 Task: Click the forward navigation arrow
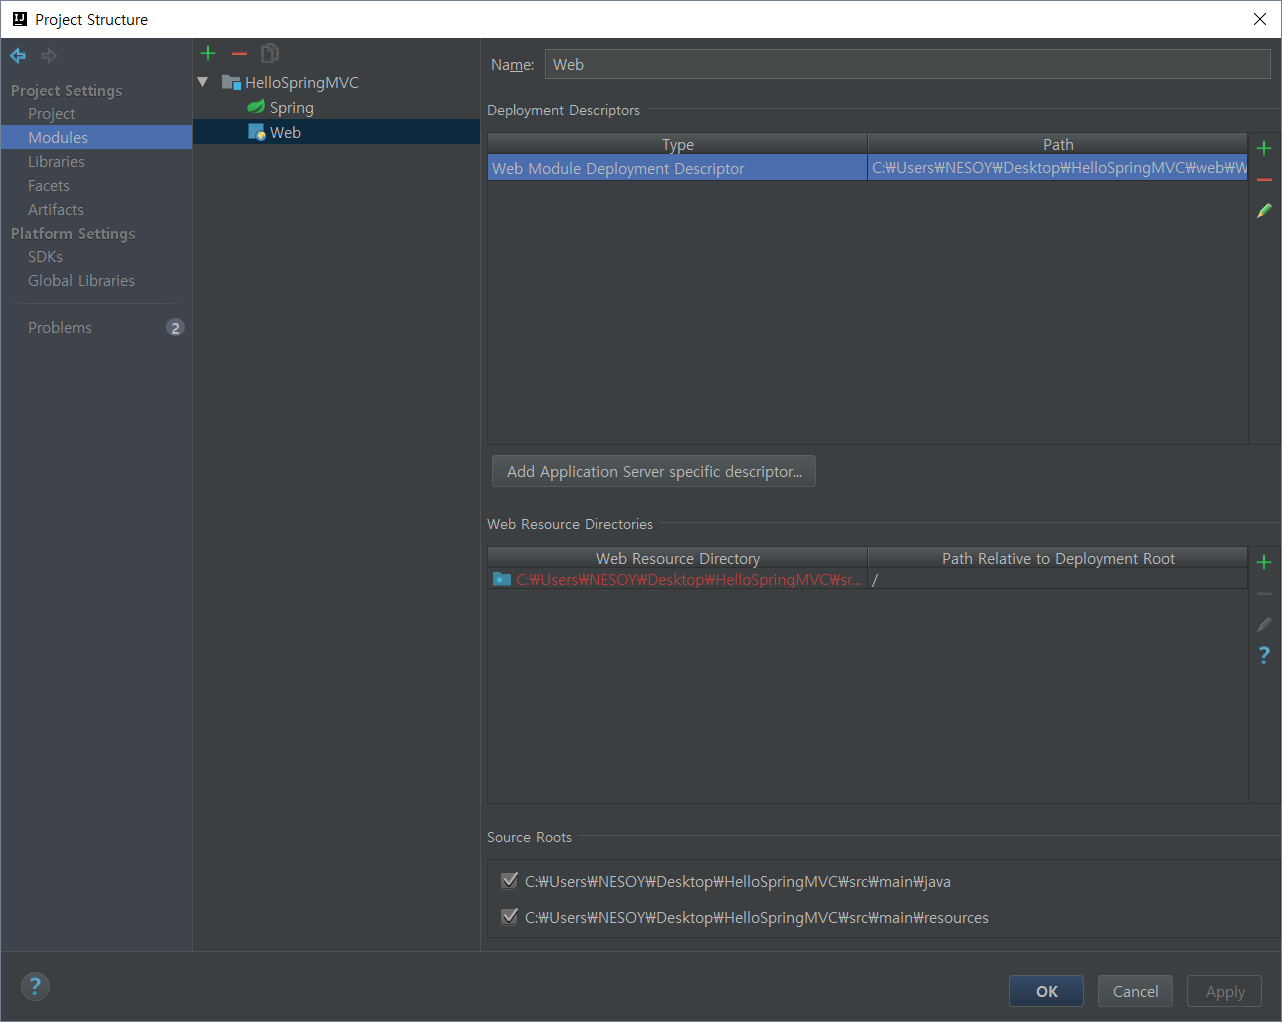pos(48,56)
